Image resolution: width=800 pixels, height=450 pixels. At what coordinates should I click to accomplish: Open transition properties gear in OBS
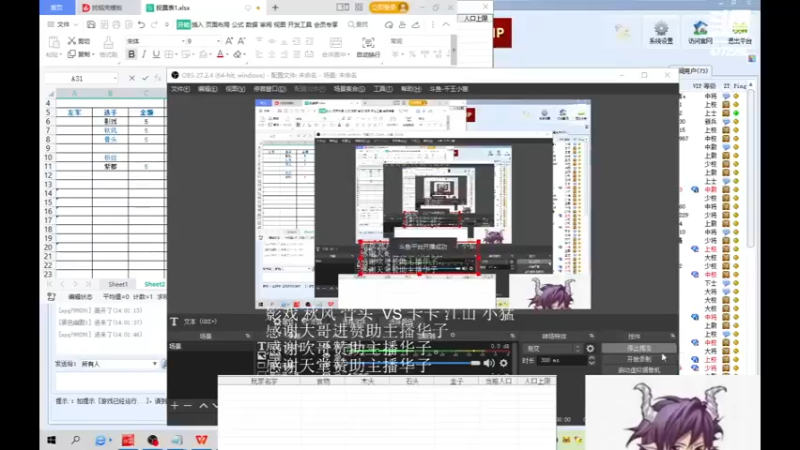pos(590,348)
